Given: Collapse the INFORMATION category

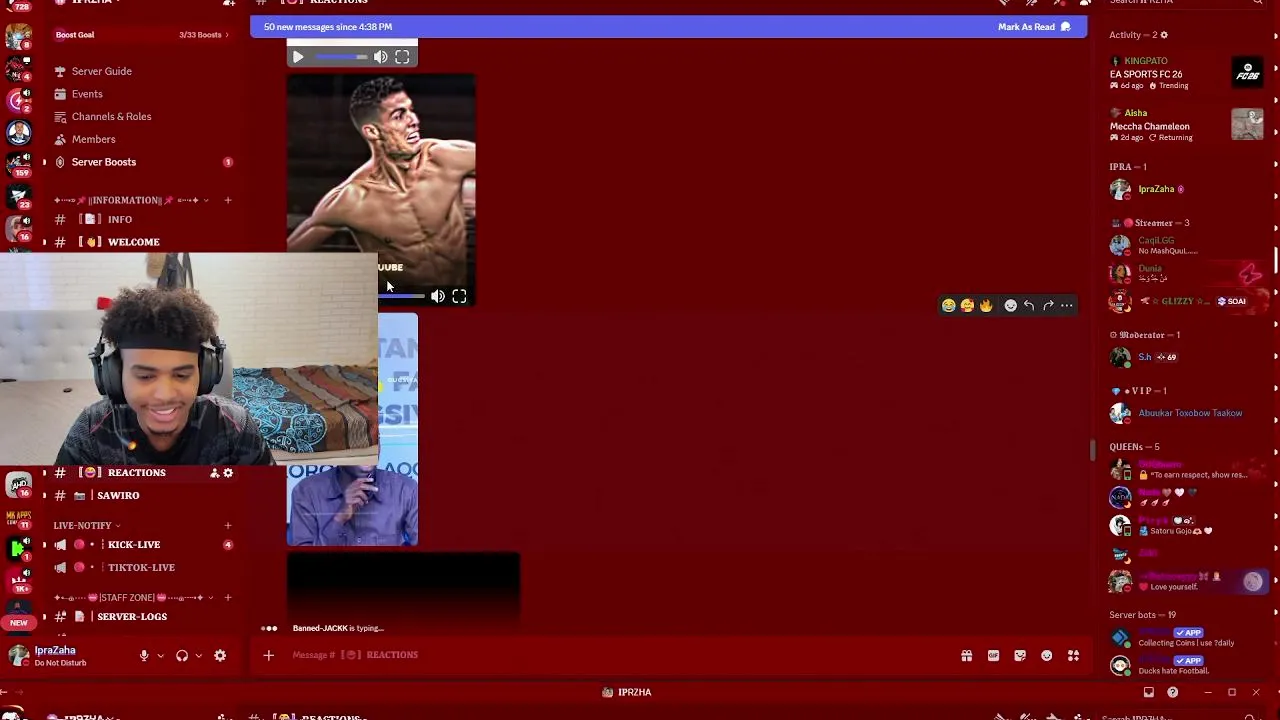Looking at the screenshot, I should pyautogui.click(x=130, y=200).
